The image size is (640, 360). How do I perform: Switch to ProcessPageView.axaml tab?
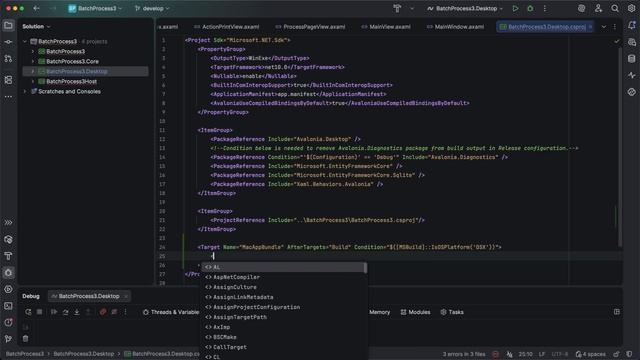(310, 27)
